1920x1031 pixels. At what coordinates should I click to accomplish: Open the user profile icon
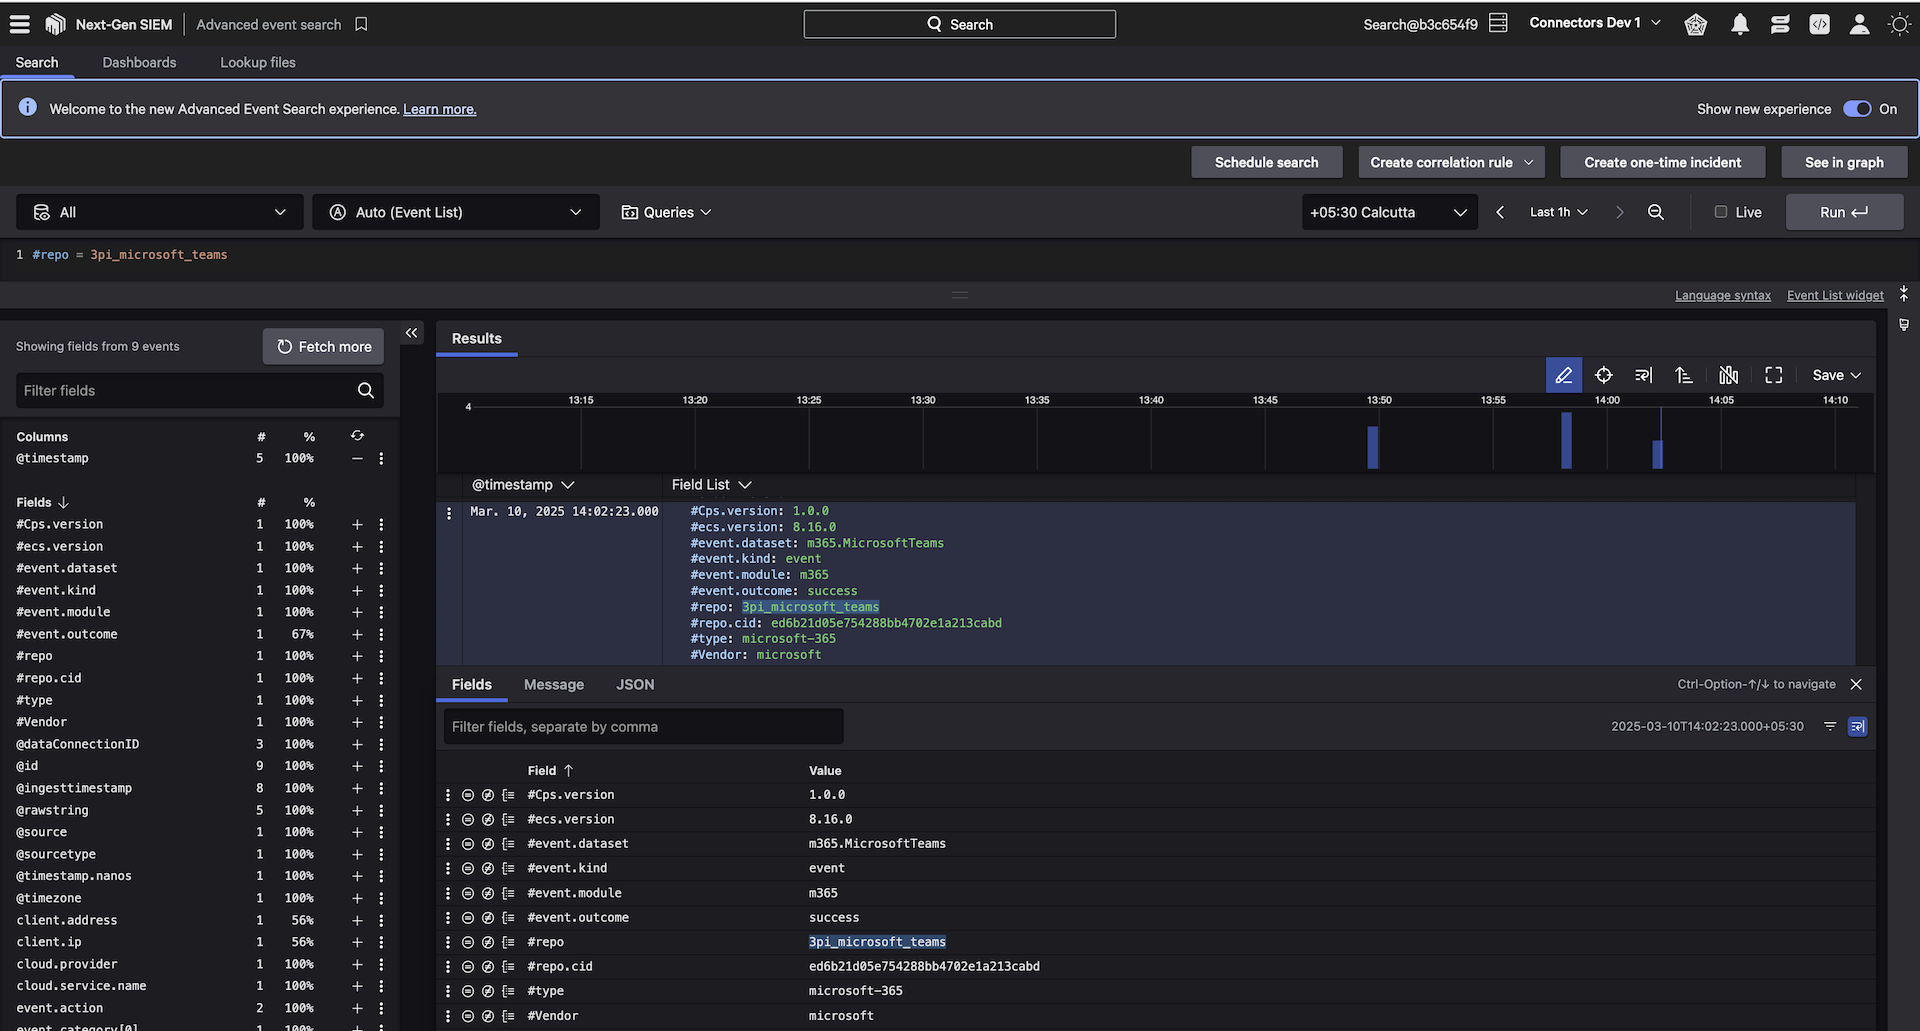1859,25
